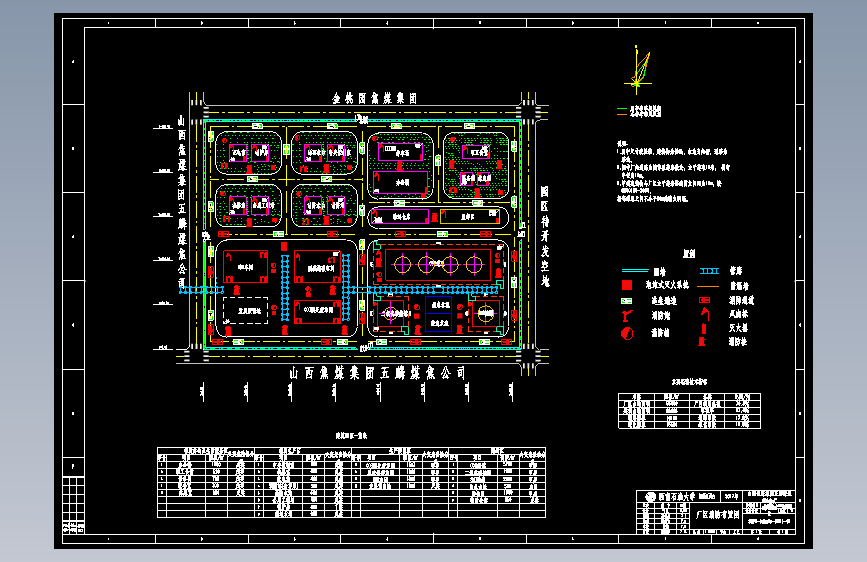Click the top label 金桃园焦煤集团
This screenshot has width=867, height=562.
[374, 98]
